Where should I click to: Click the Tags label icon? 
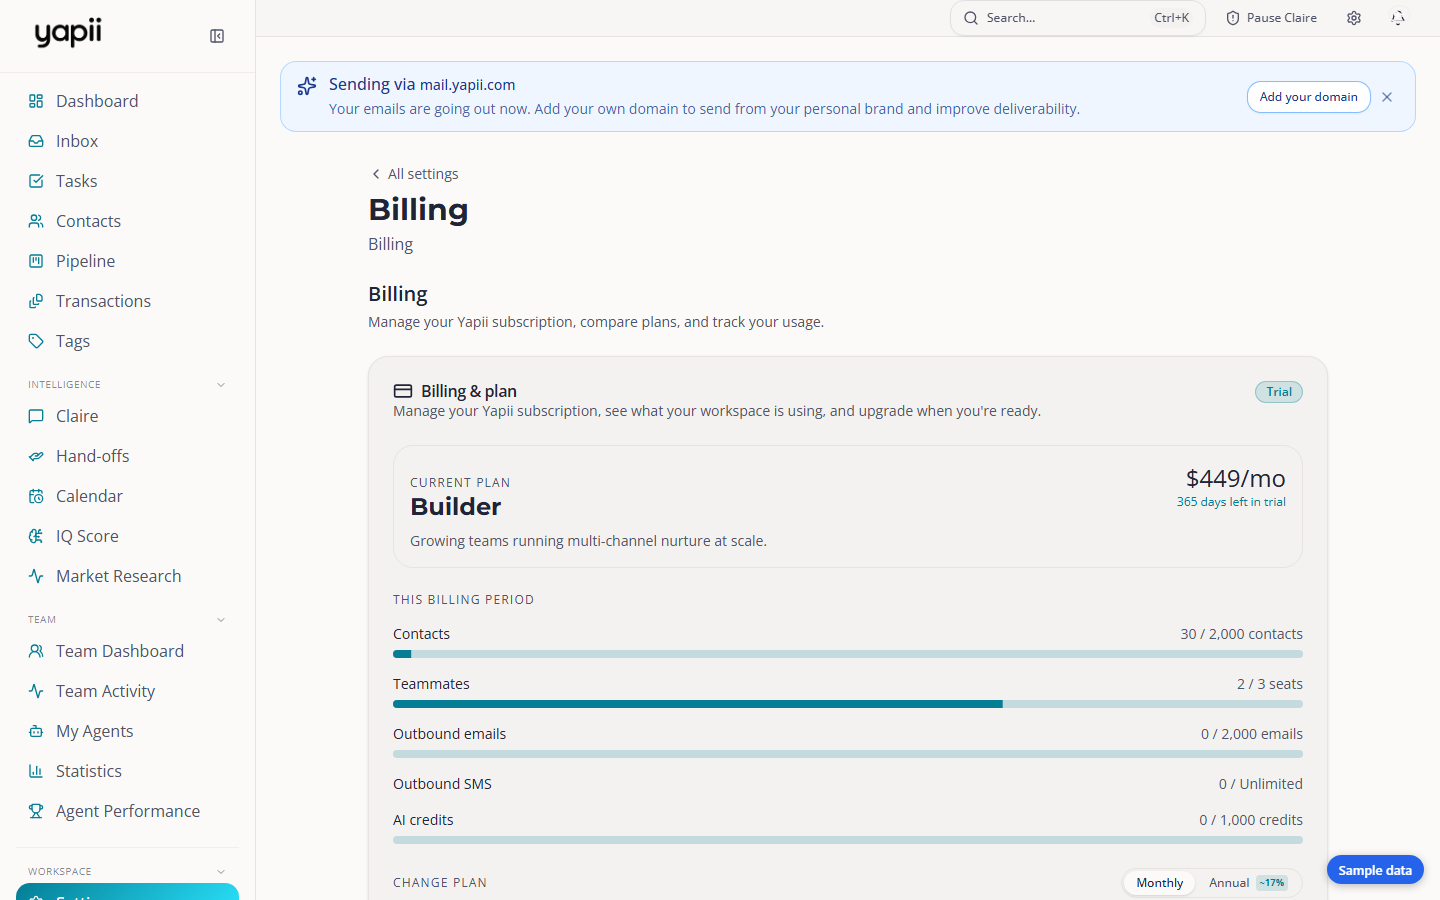(36, 341)
